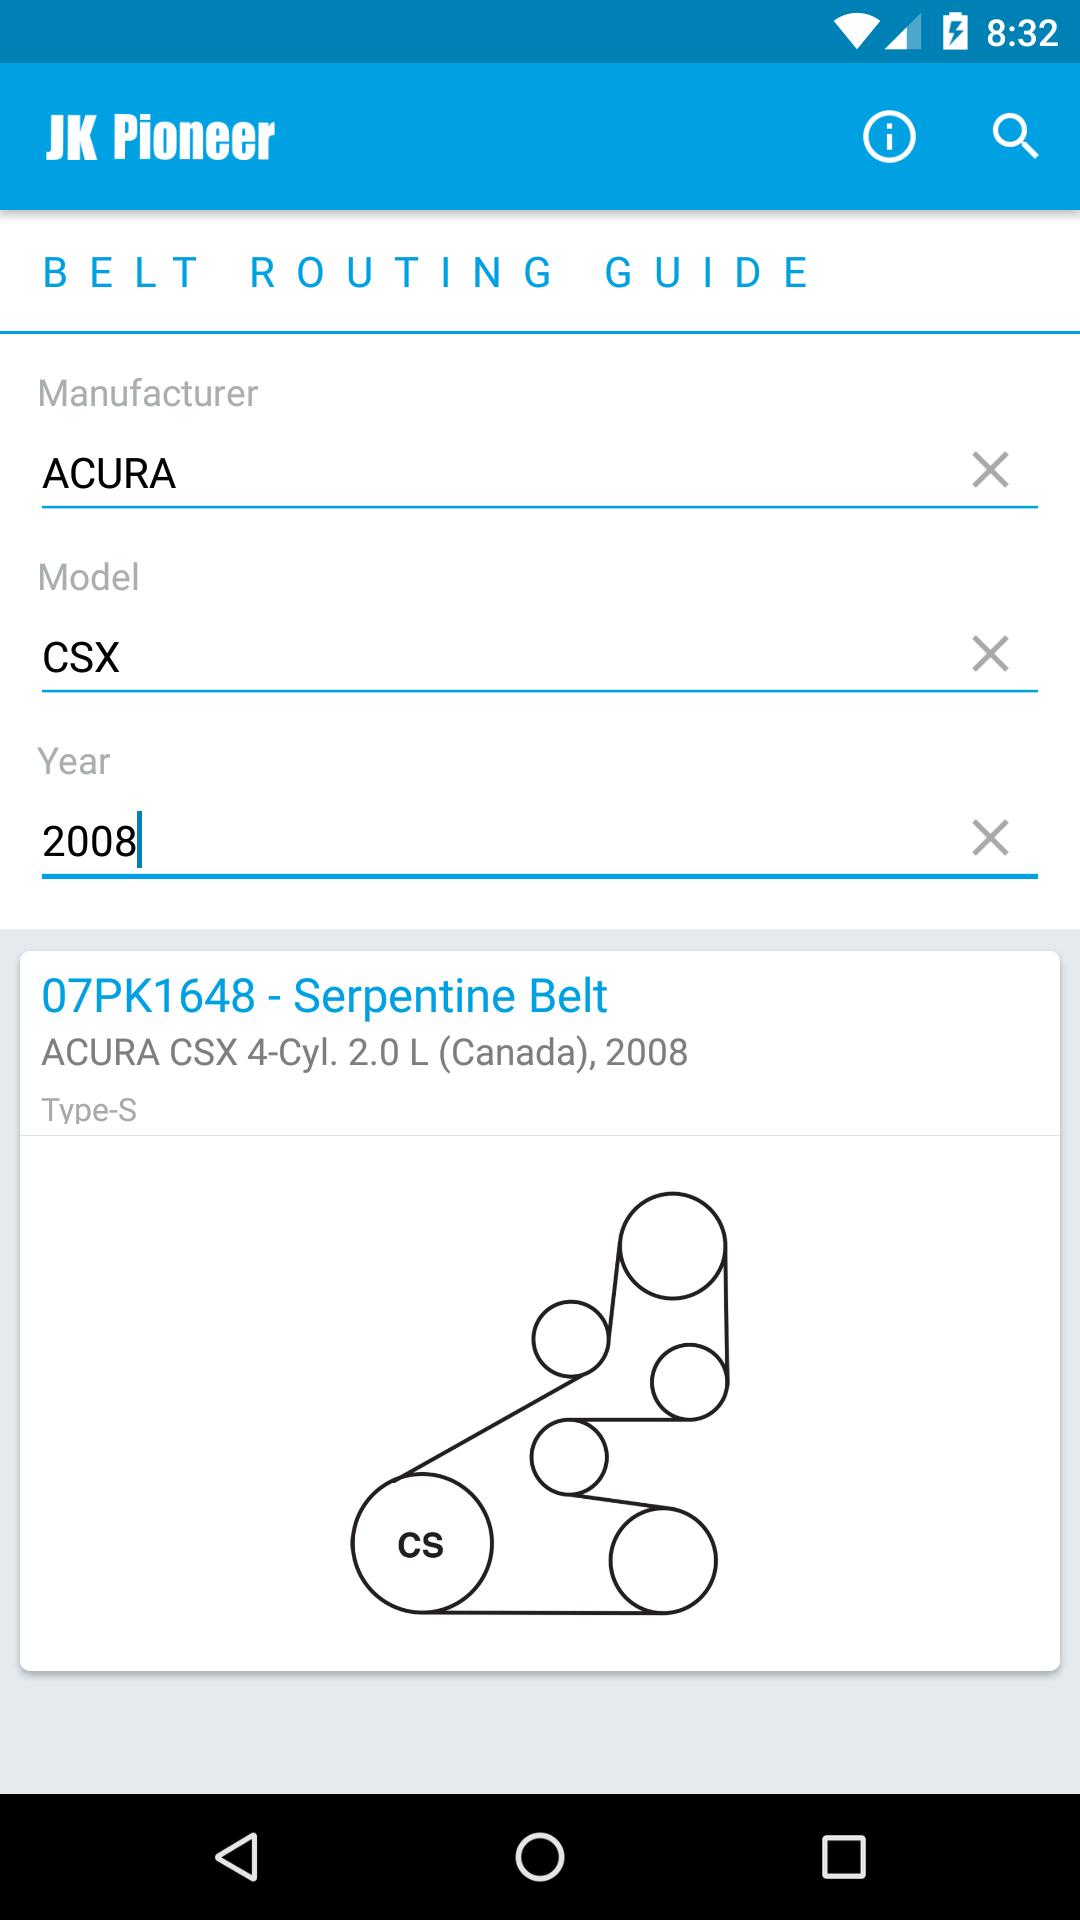1080x1920 pixels.
Task: Clear the Model field CSX
Action: [x=990, y=654]
